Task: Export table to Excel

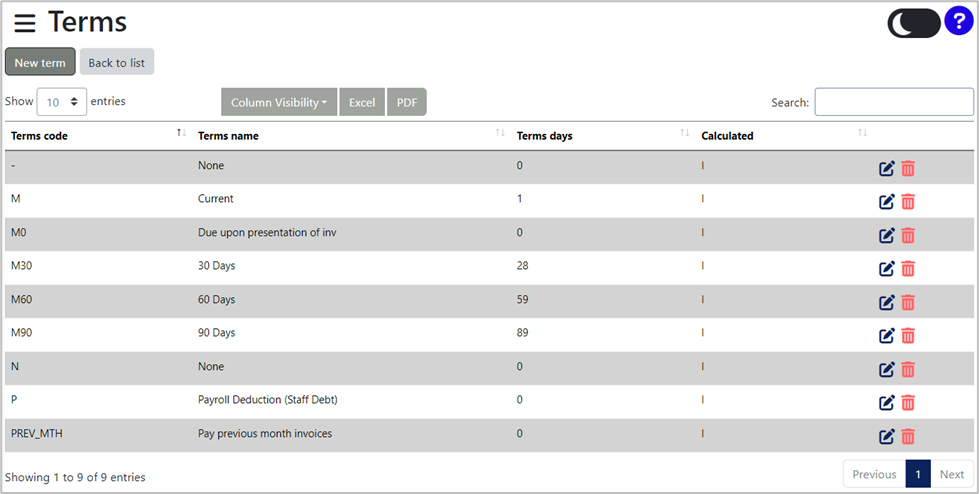Action: point(362,102)
